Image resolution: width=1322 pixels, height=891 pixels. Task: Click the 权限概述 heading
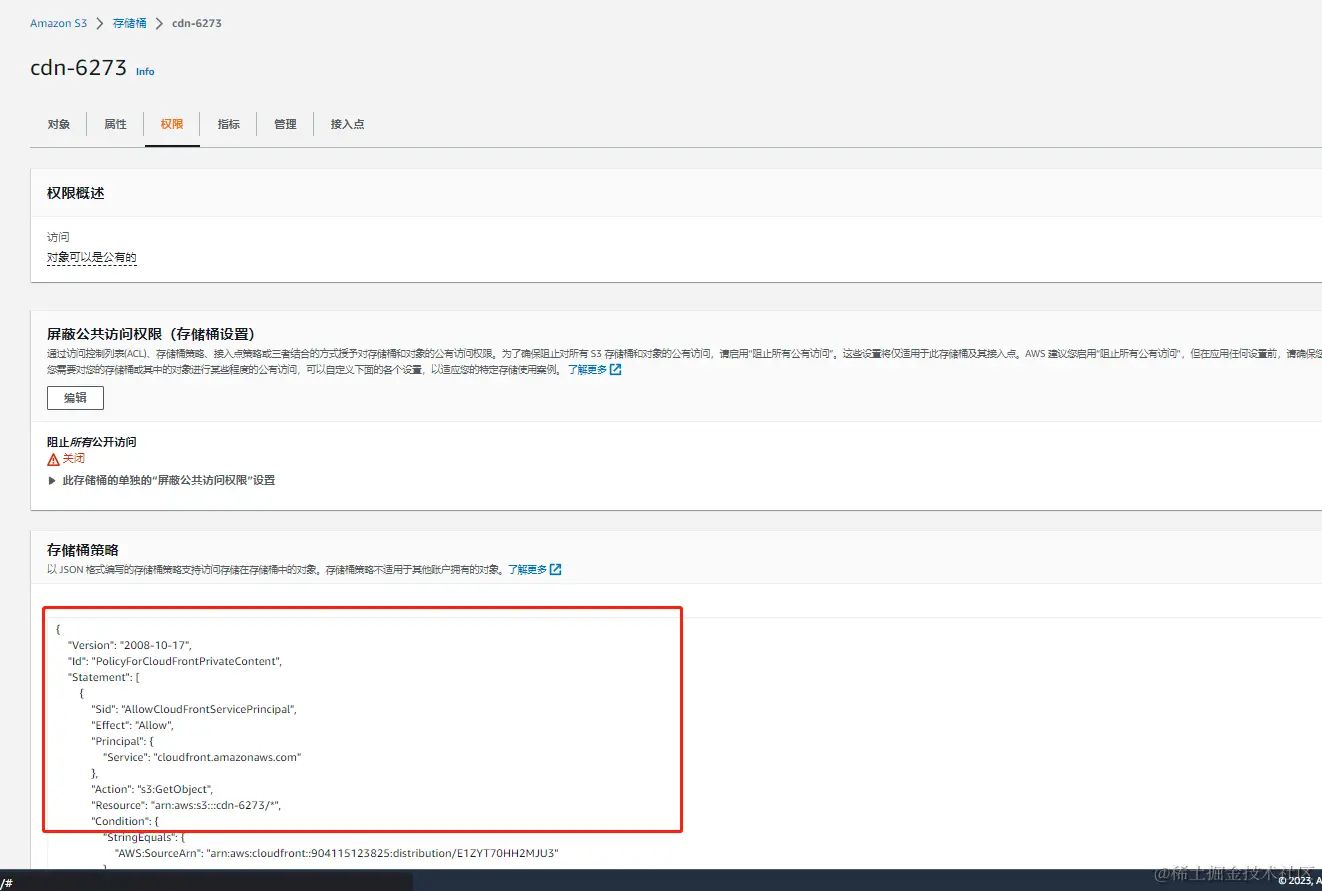pos(75,193)
